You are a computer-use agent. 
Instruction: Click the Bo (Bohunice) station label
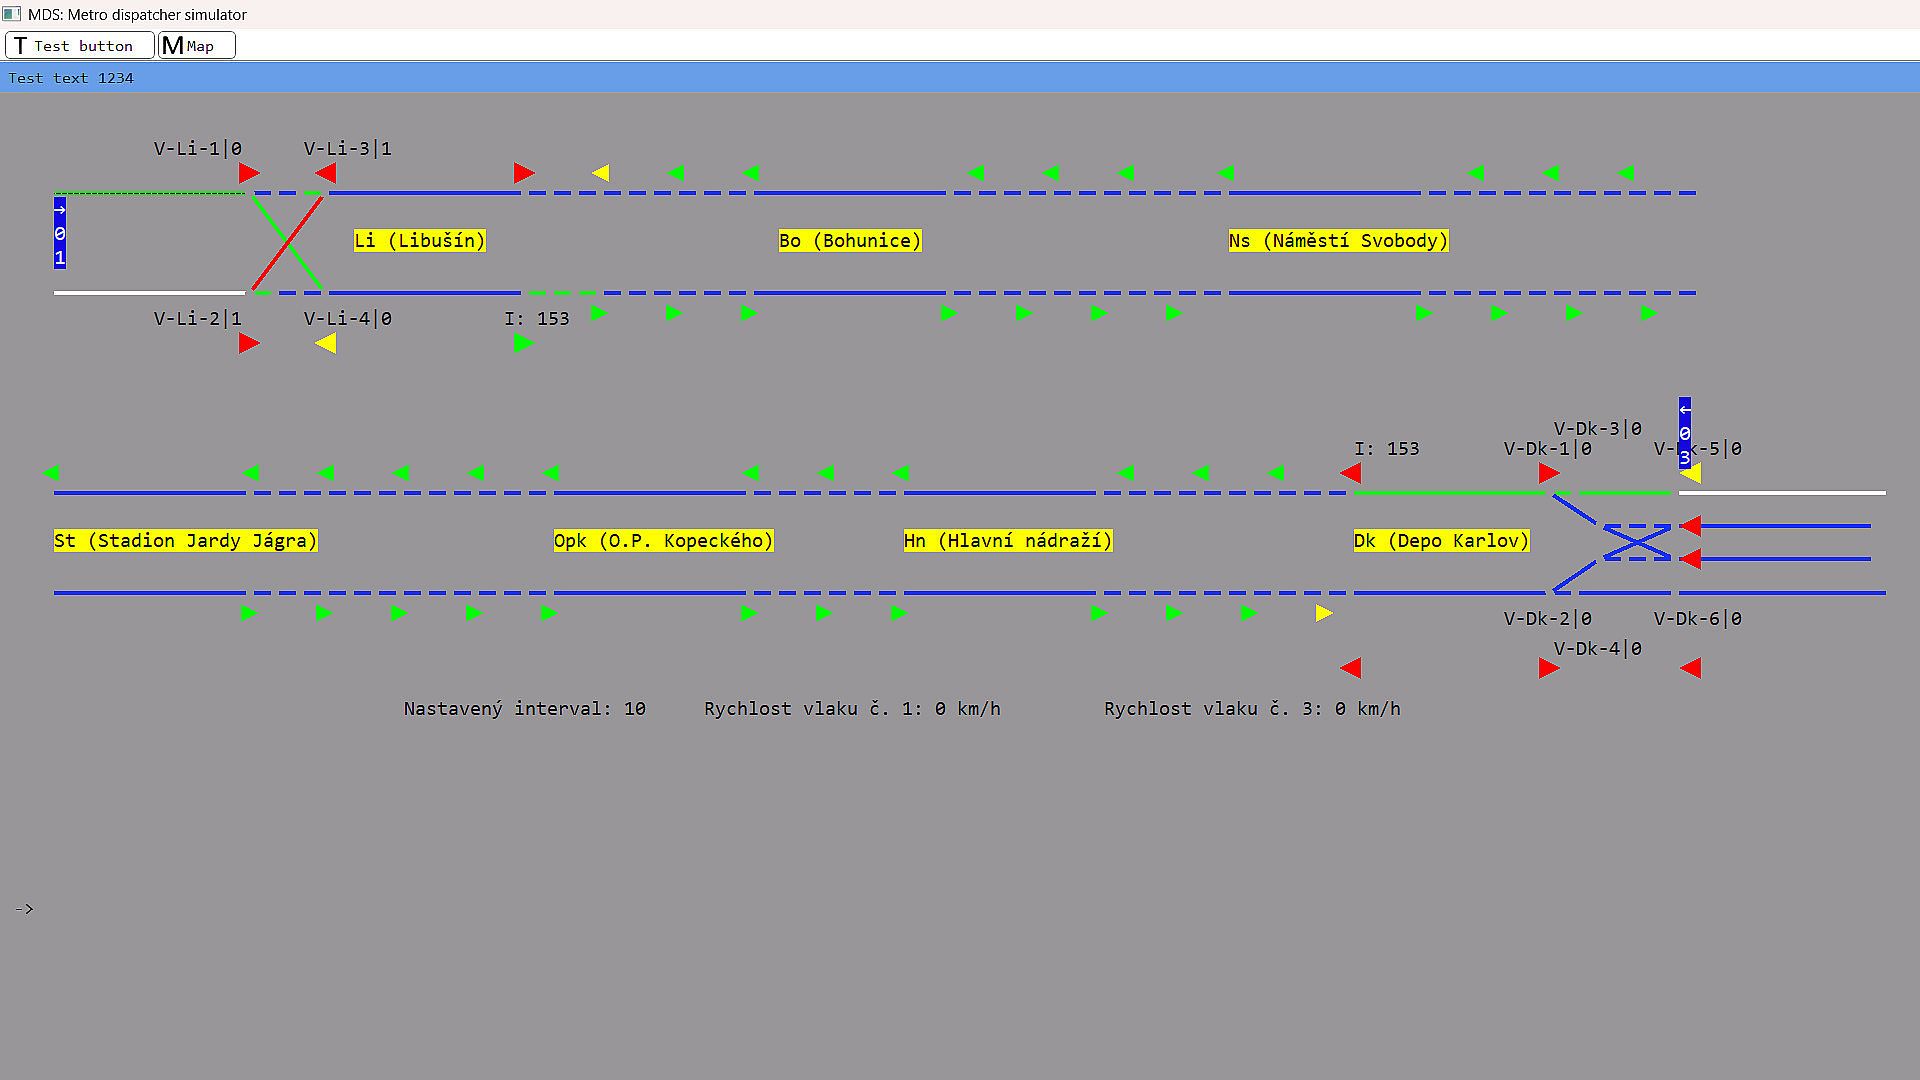coord(850,241)
